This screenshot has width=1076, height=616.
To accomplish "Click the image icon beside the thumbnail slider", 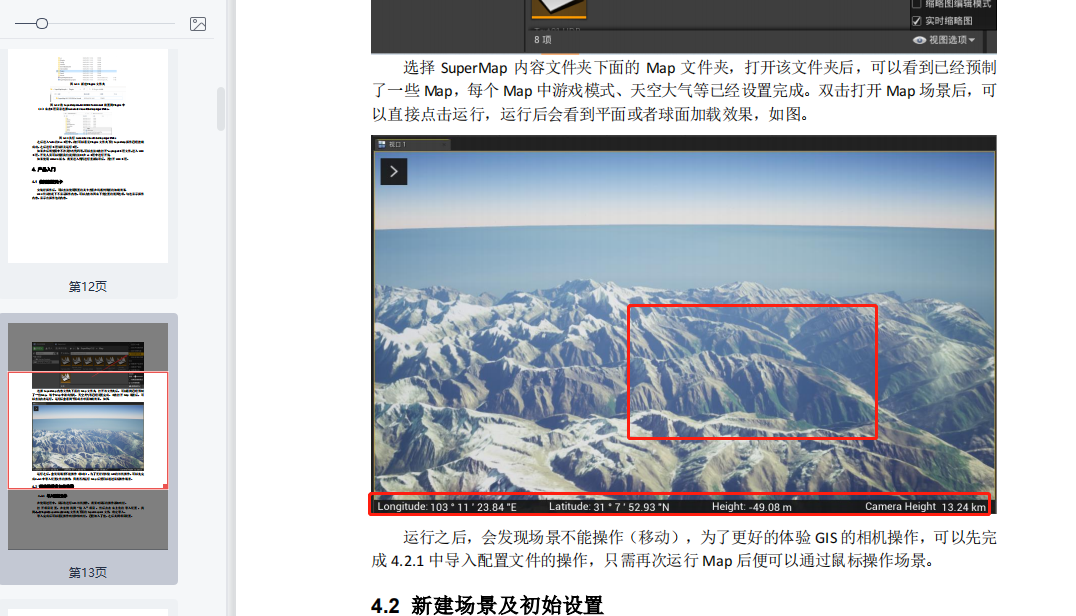I will tap(198, 24).
